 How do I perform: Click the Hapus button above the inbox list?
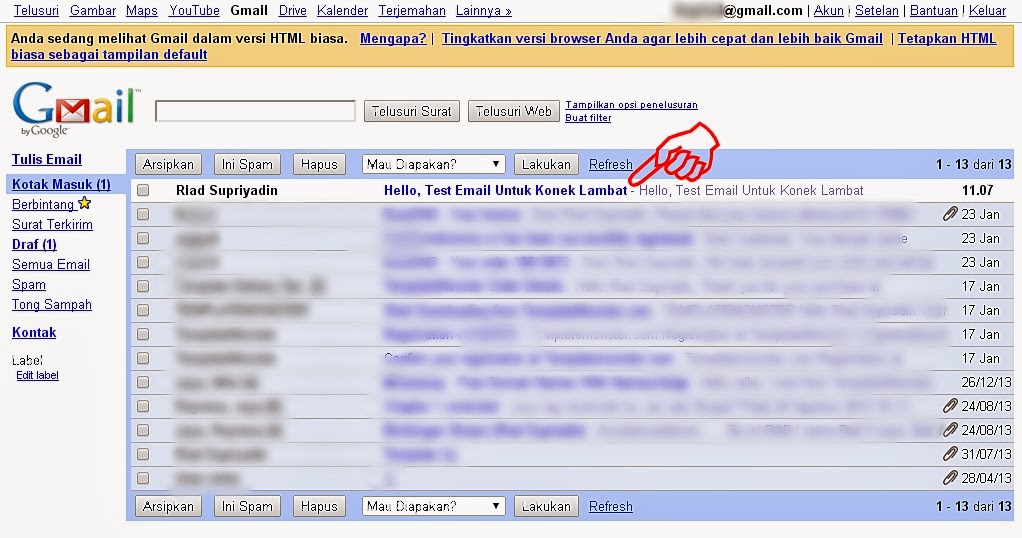(x=319, y=164)
